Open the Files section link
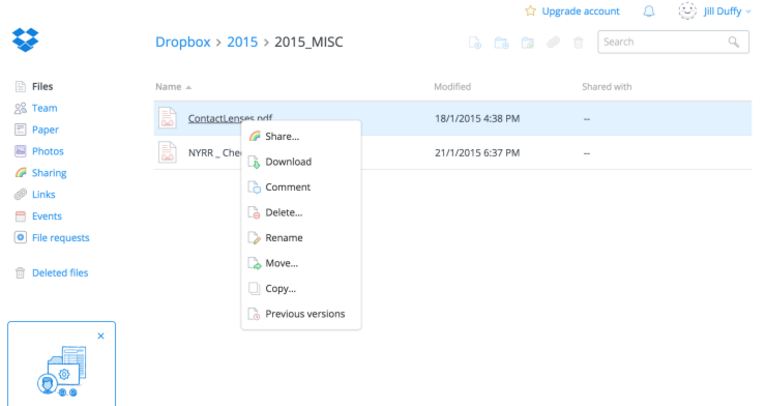The height and width of the screenshot is (406, 764). [42, 87]
